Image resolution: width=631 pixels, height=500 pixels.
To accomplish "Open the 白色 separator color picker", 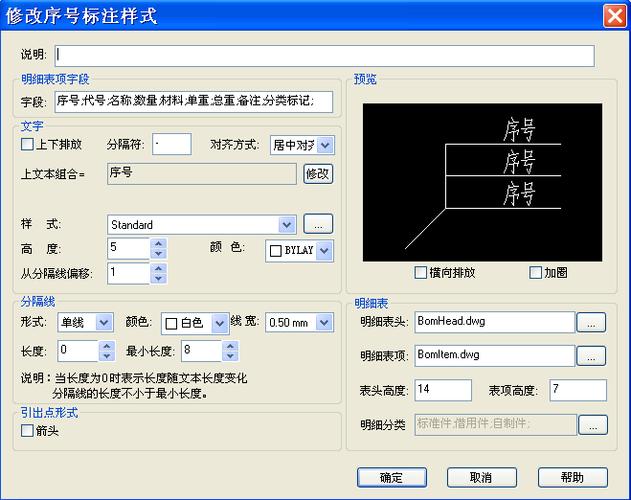I will point(219,322).
